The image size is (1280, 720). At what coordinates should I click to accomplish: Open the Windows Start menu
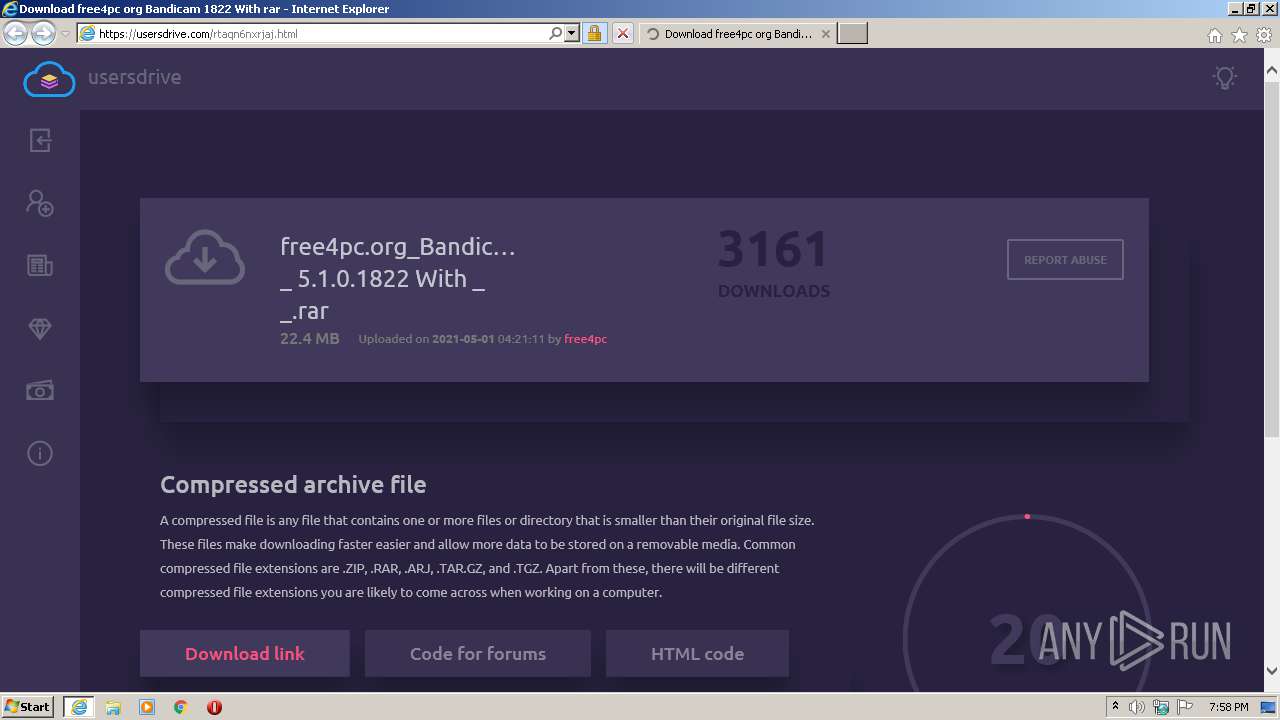28,706
